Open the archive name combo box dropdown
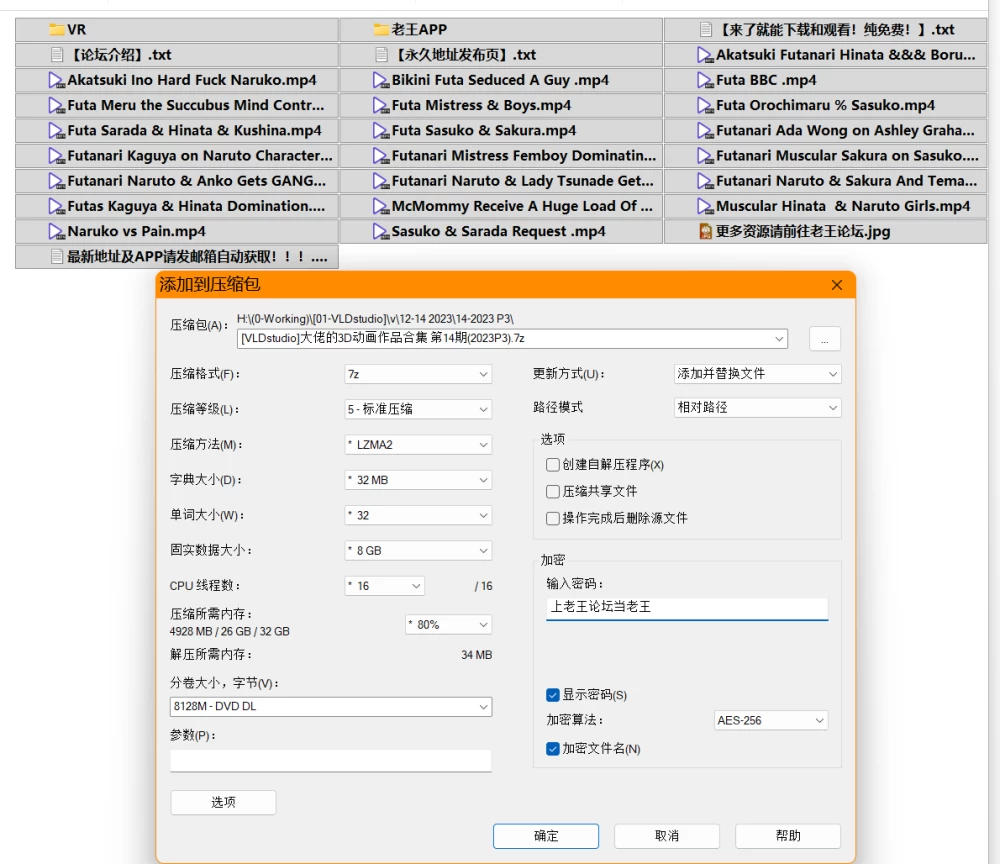The height and width of the screenshot is (864, 1000). (x=779, y=339)
